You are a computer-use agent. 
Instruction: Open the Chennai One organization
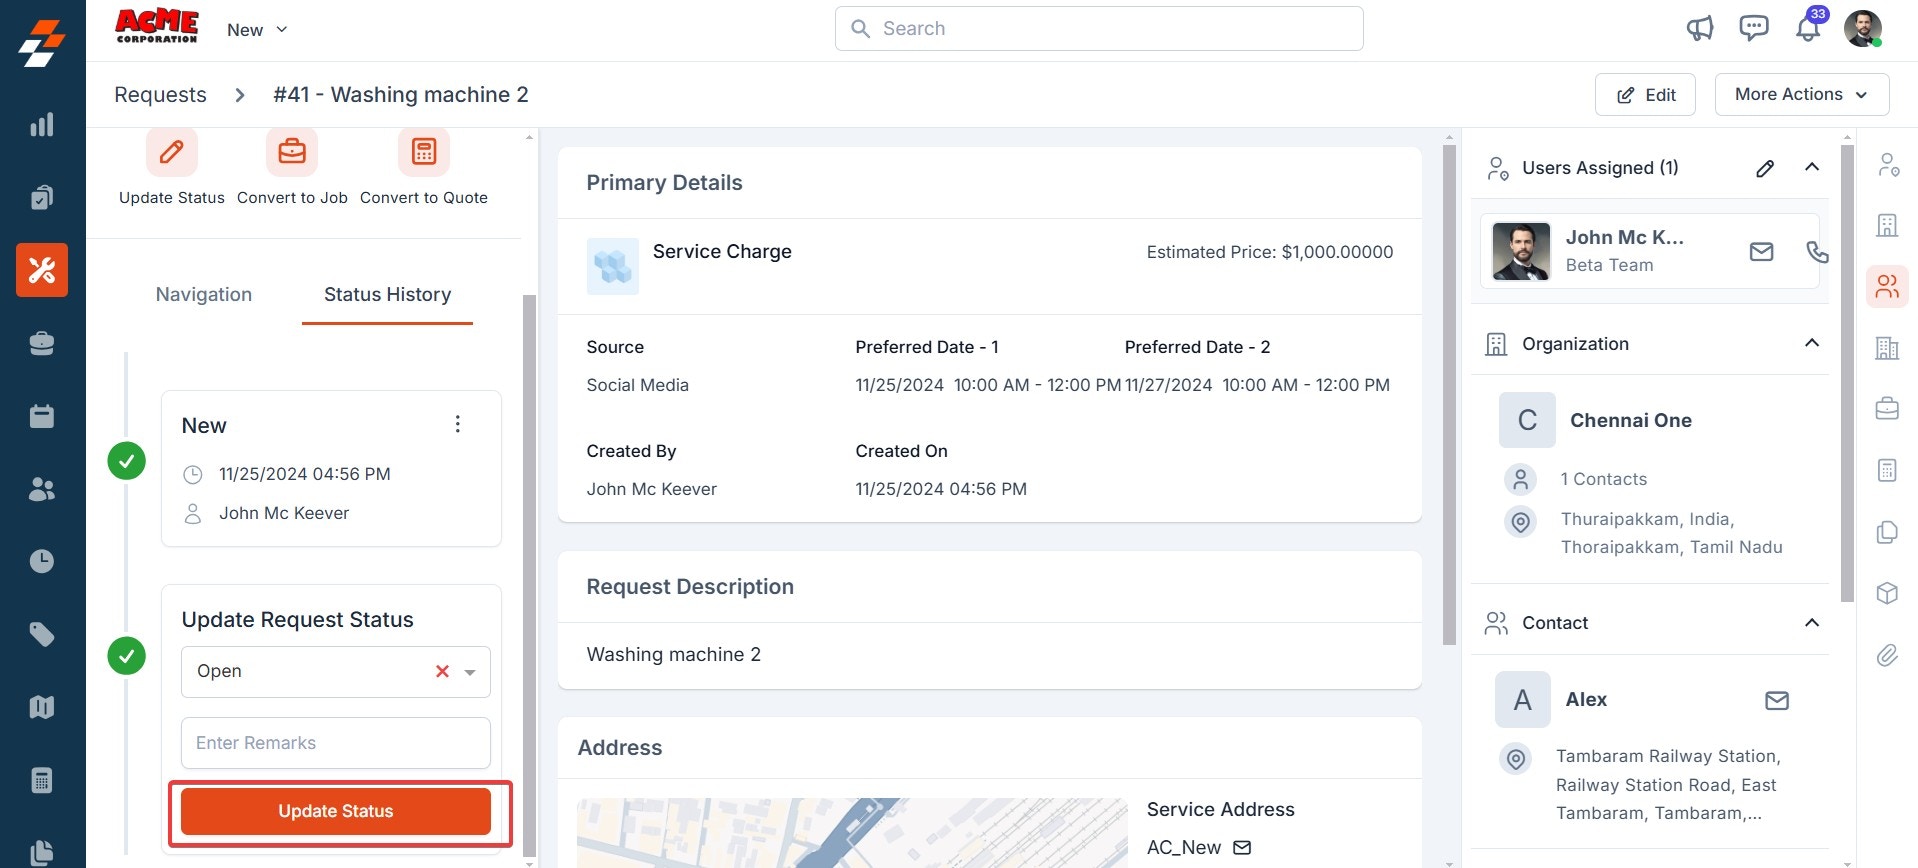[1631, 420]
